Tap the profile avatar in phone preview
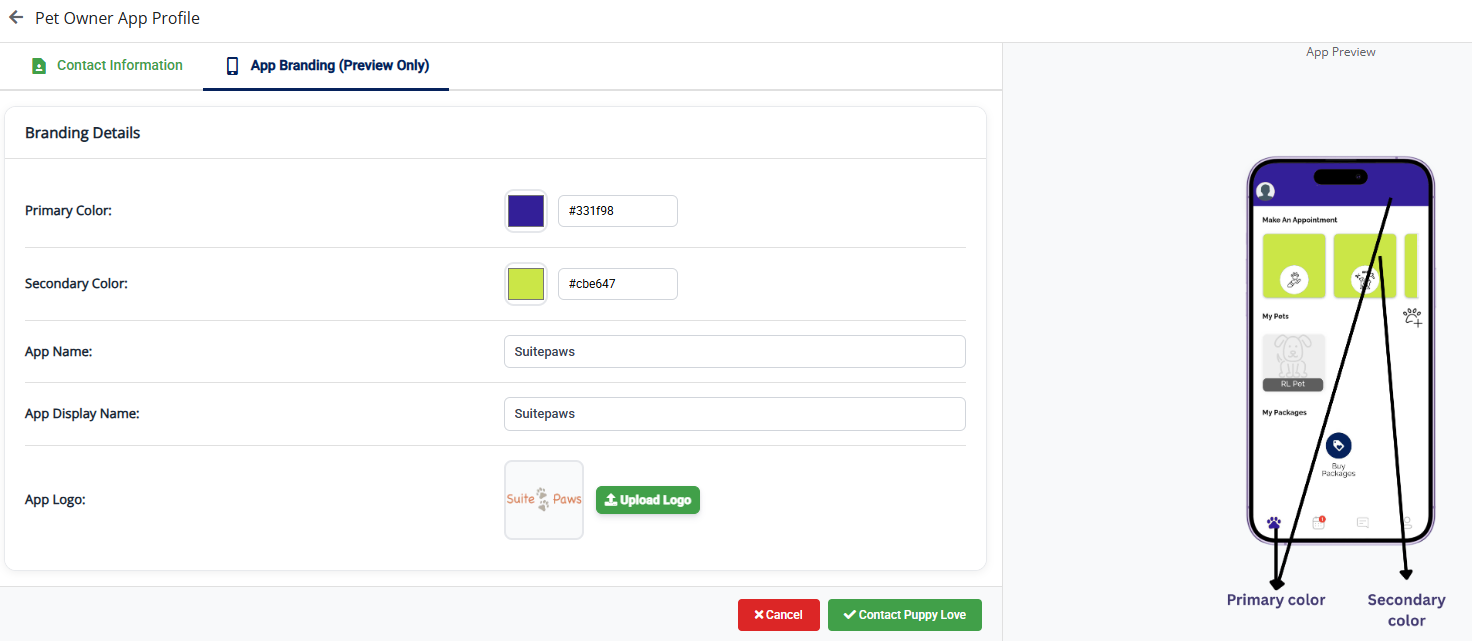Screen dimensions: 1472x641 [x=1266, y=191]
